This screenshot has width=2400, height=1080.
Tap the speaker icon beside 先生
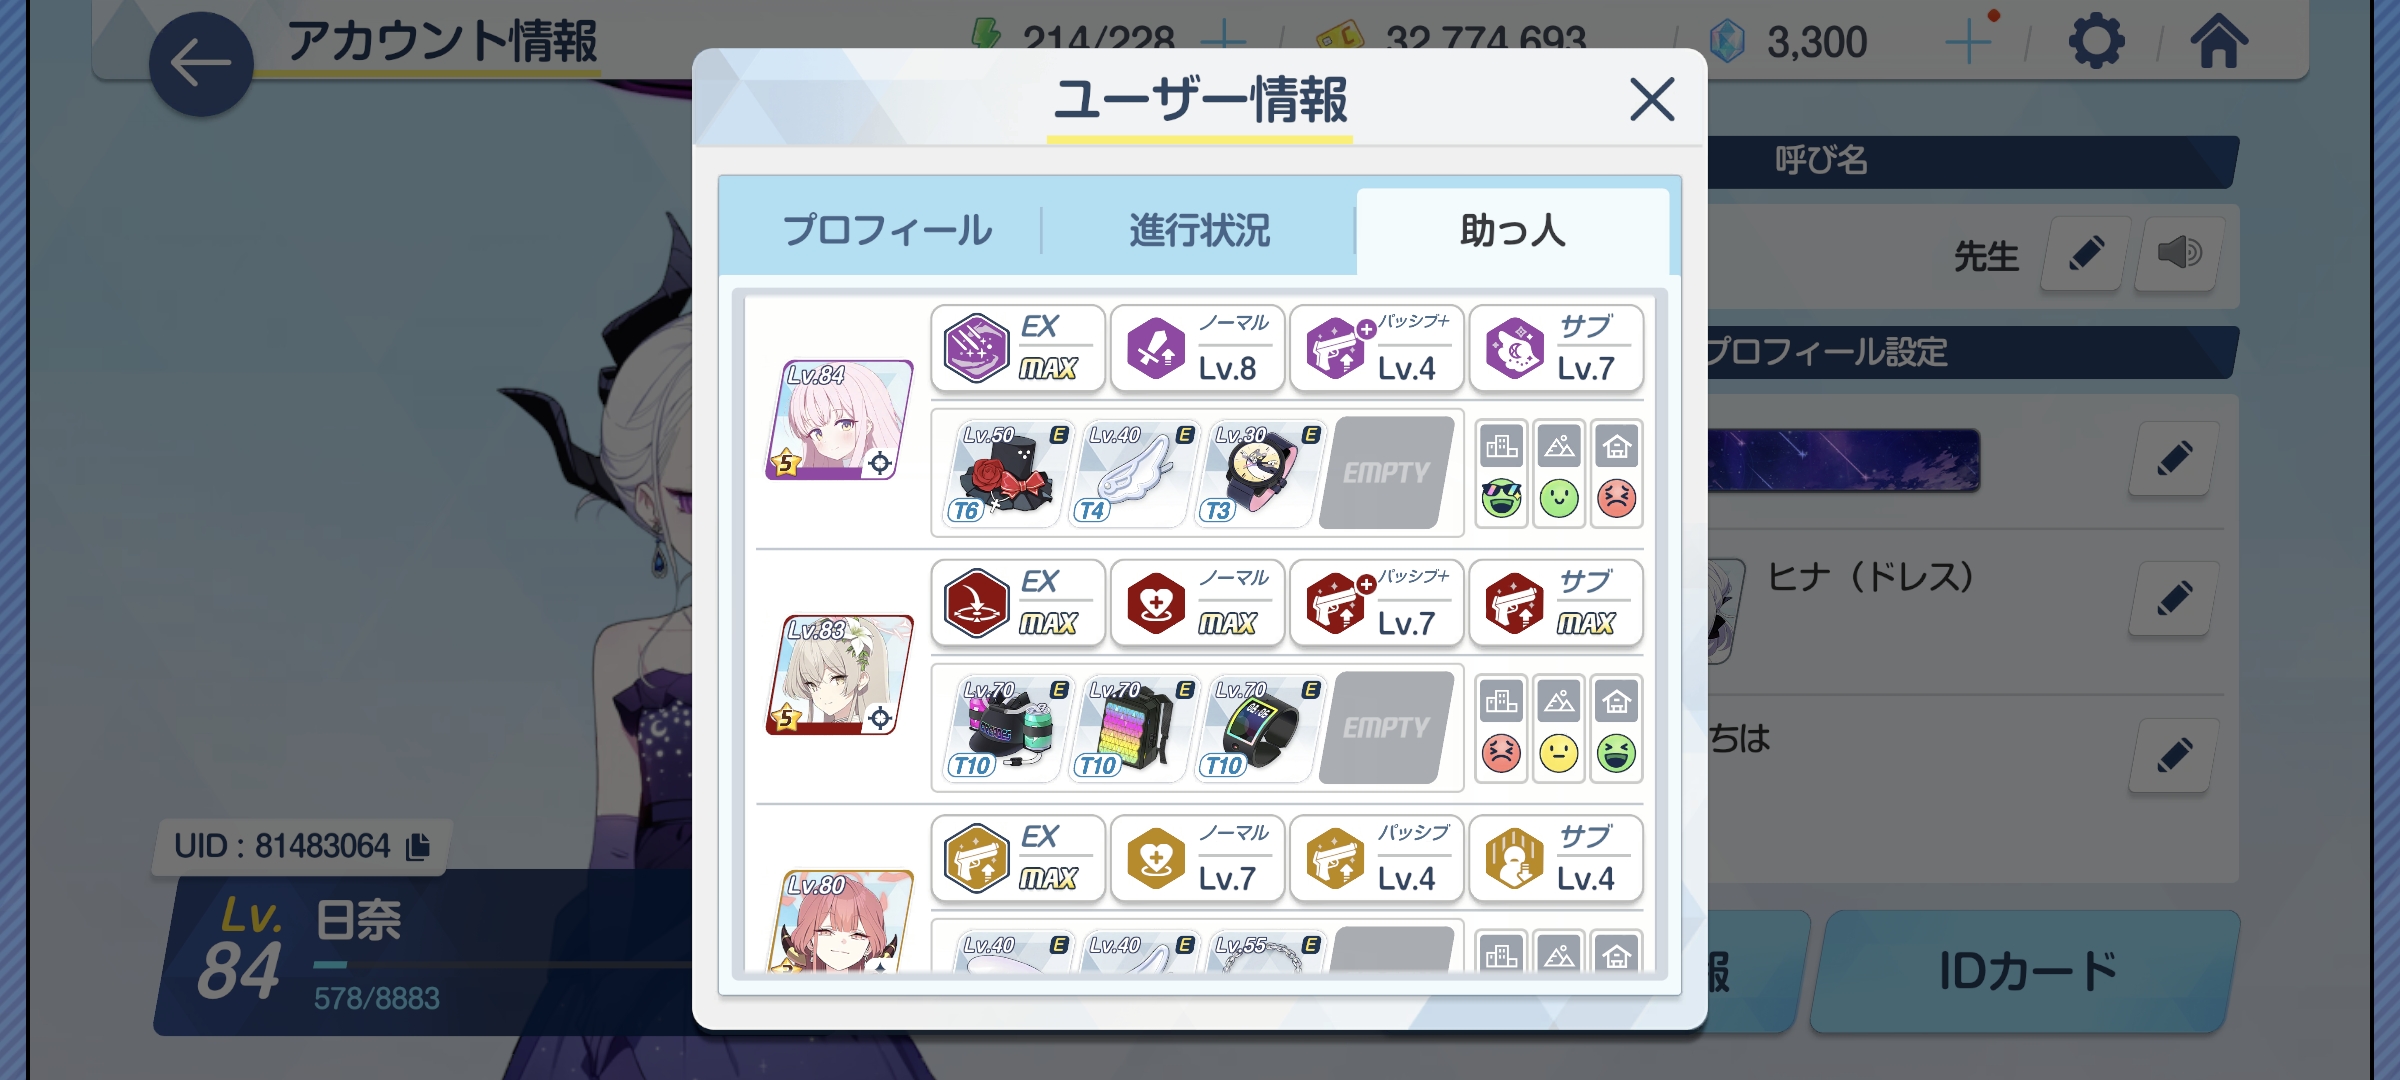[x=2179, y=253]
